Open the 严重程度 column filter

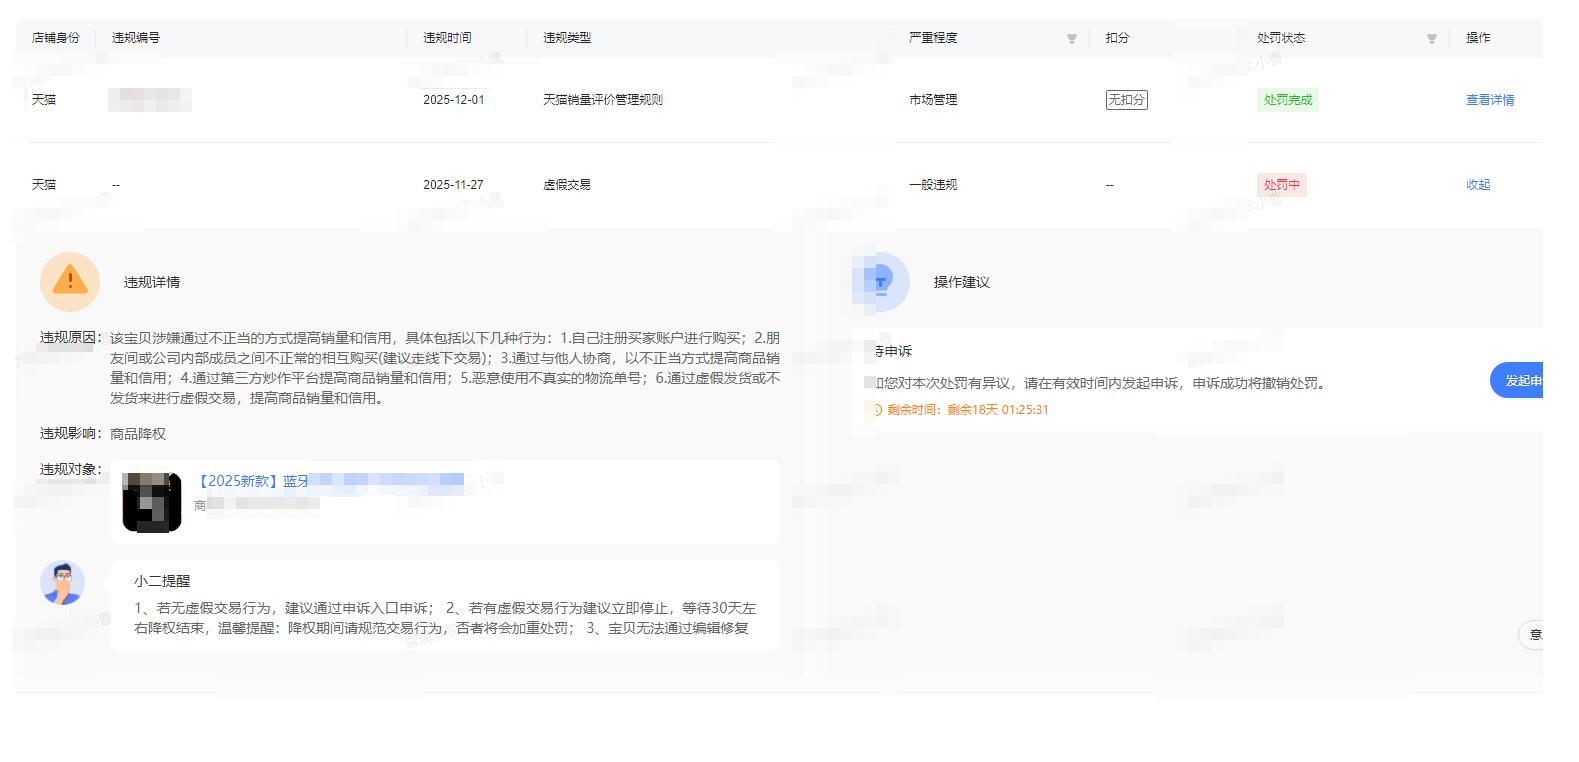[x=1071, y=39]
